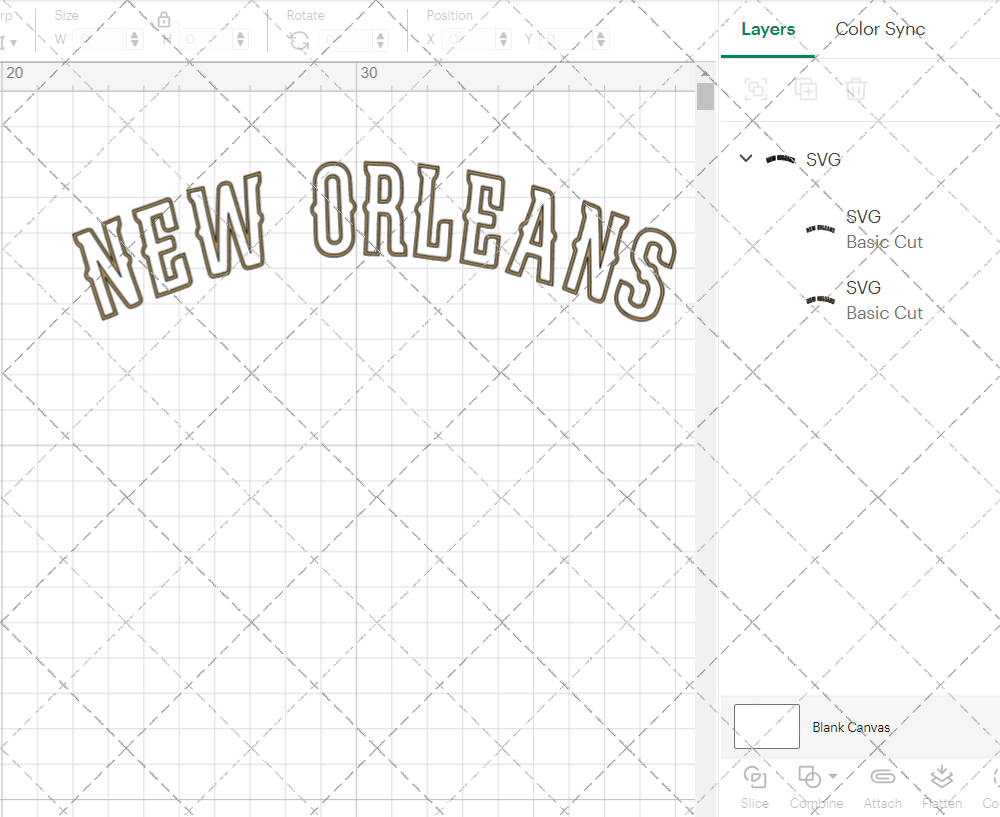Click the Flatten tool

tap(942, 788)
